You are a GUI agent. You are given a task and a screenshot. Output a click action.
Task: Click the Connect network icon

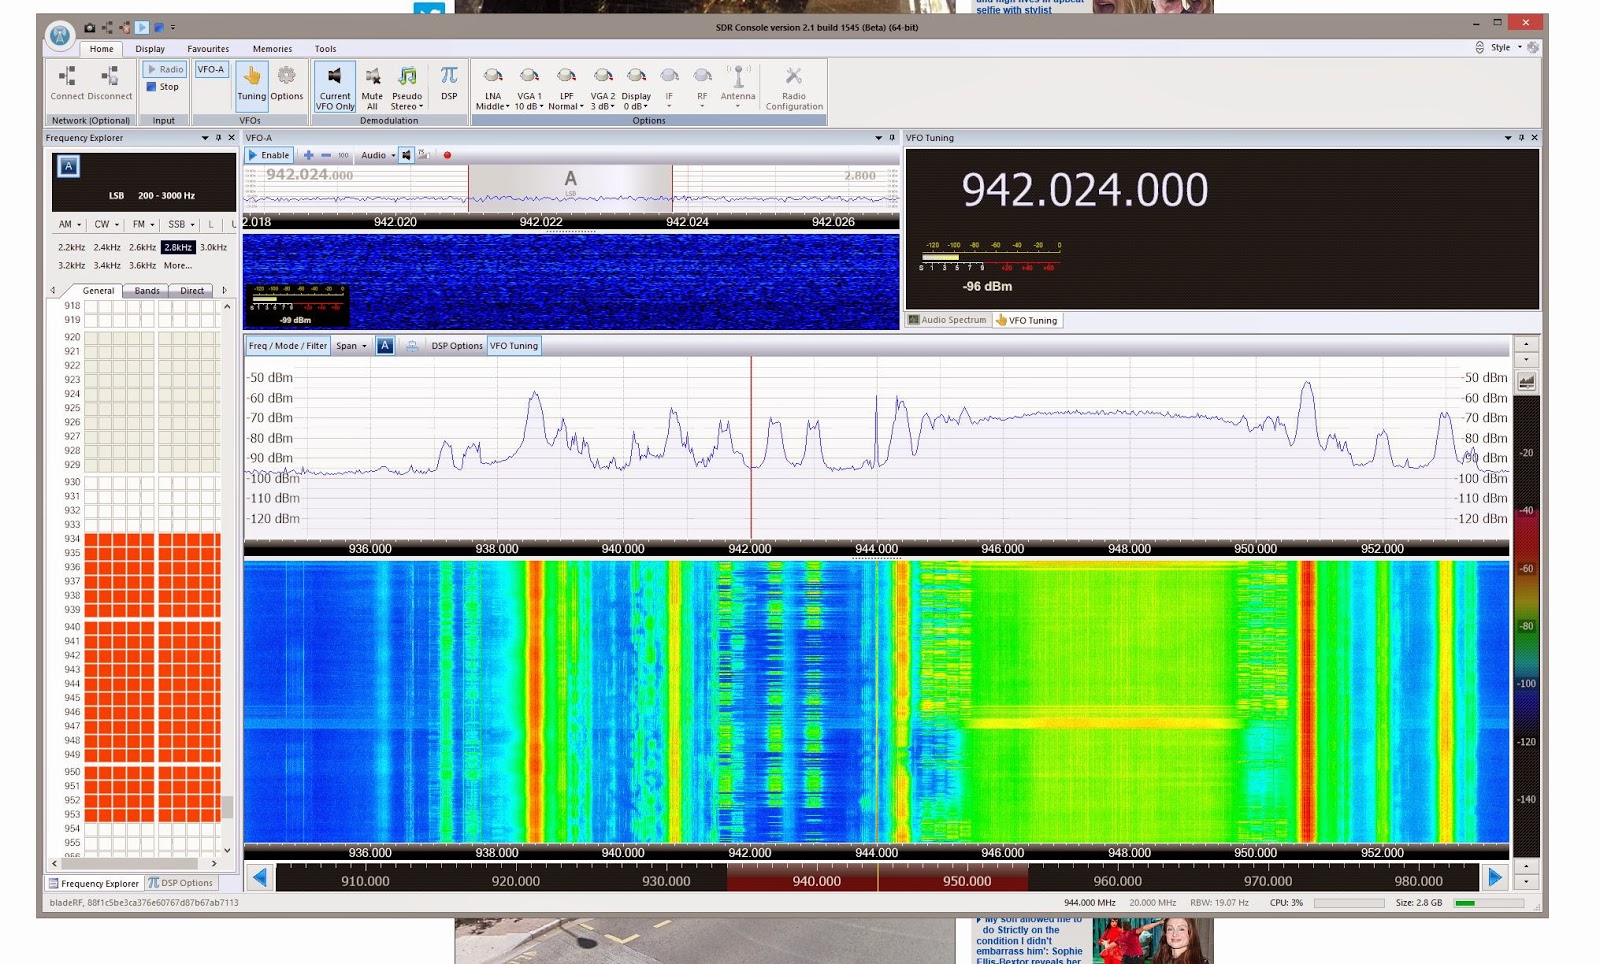coord(67,77)
